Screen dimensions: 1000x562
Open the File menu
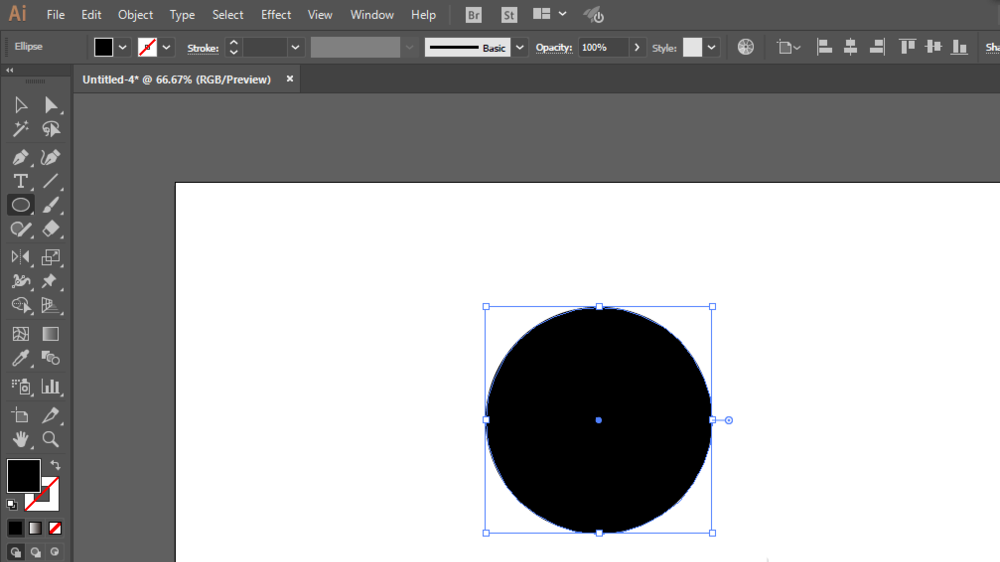(x=55, y=15)
